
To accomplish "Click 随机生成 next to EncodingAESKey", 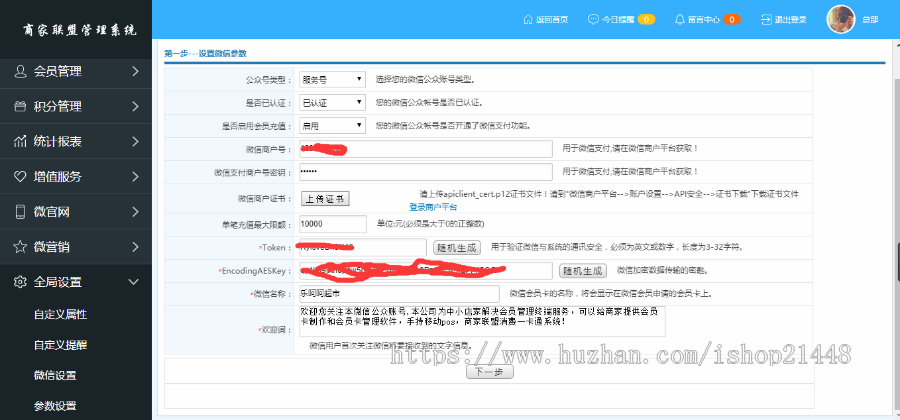I will click(583, 271).
